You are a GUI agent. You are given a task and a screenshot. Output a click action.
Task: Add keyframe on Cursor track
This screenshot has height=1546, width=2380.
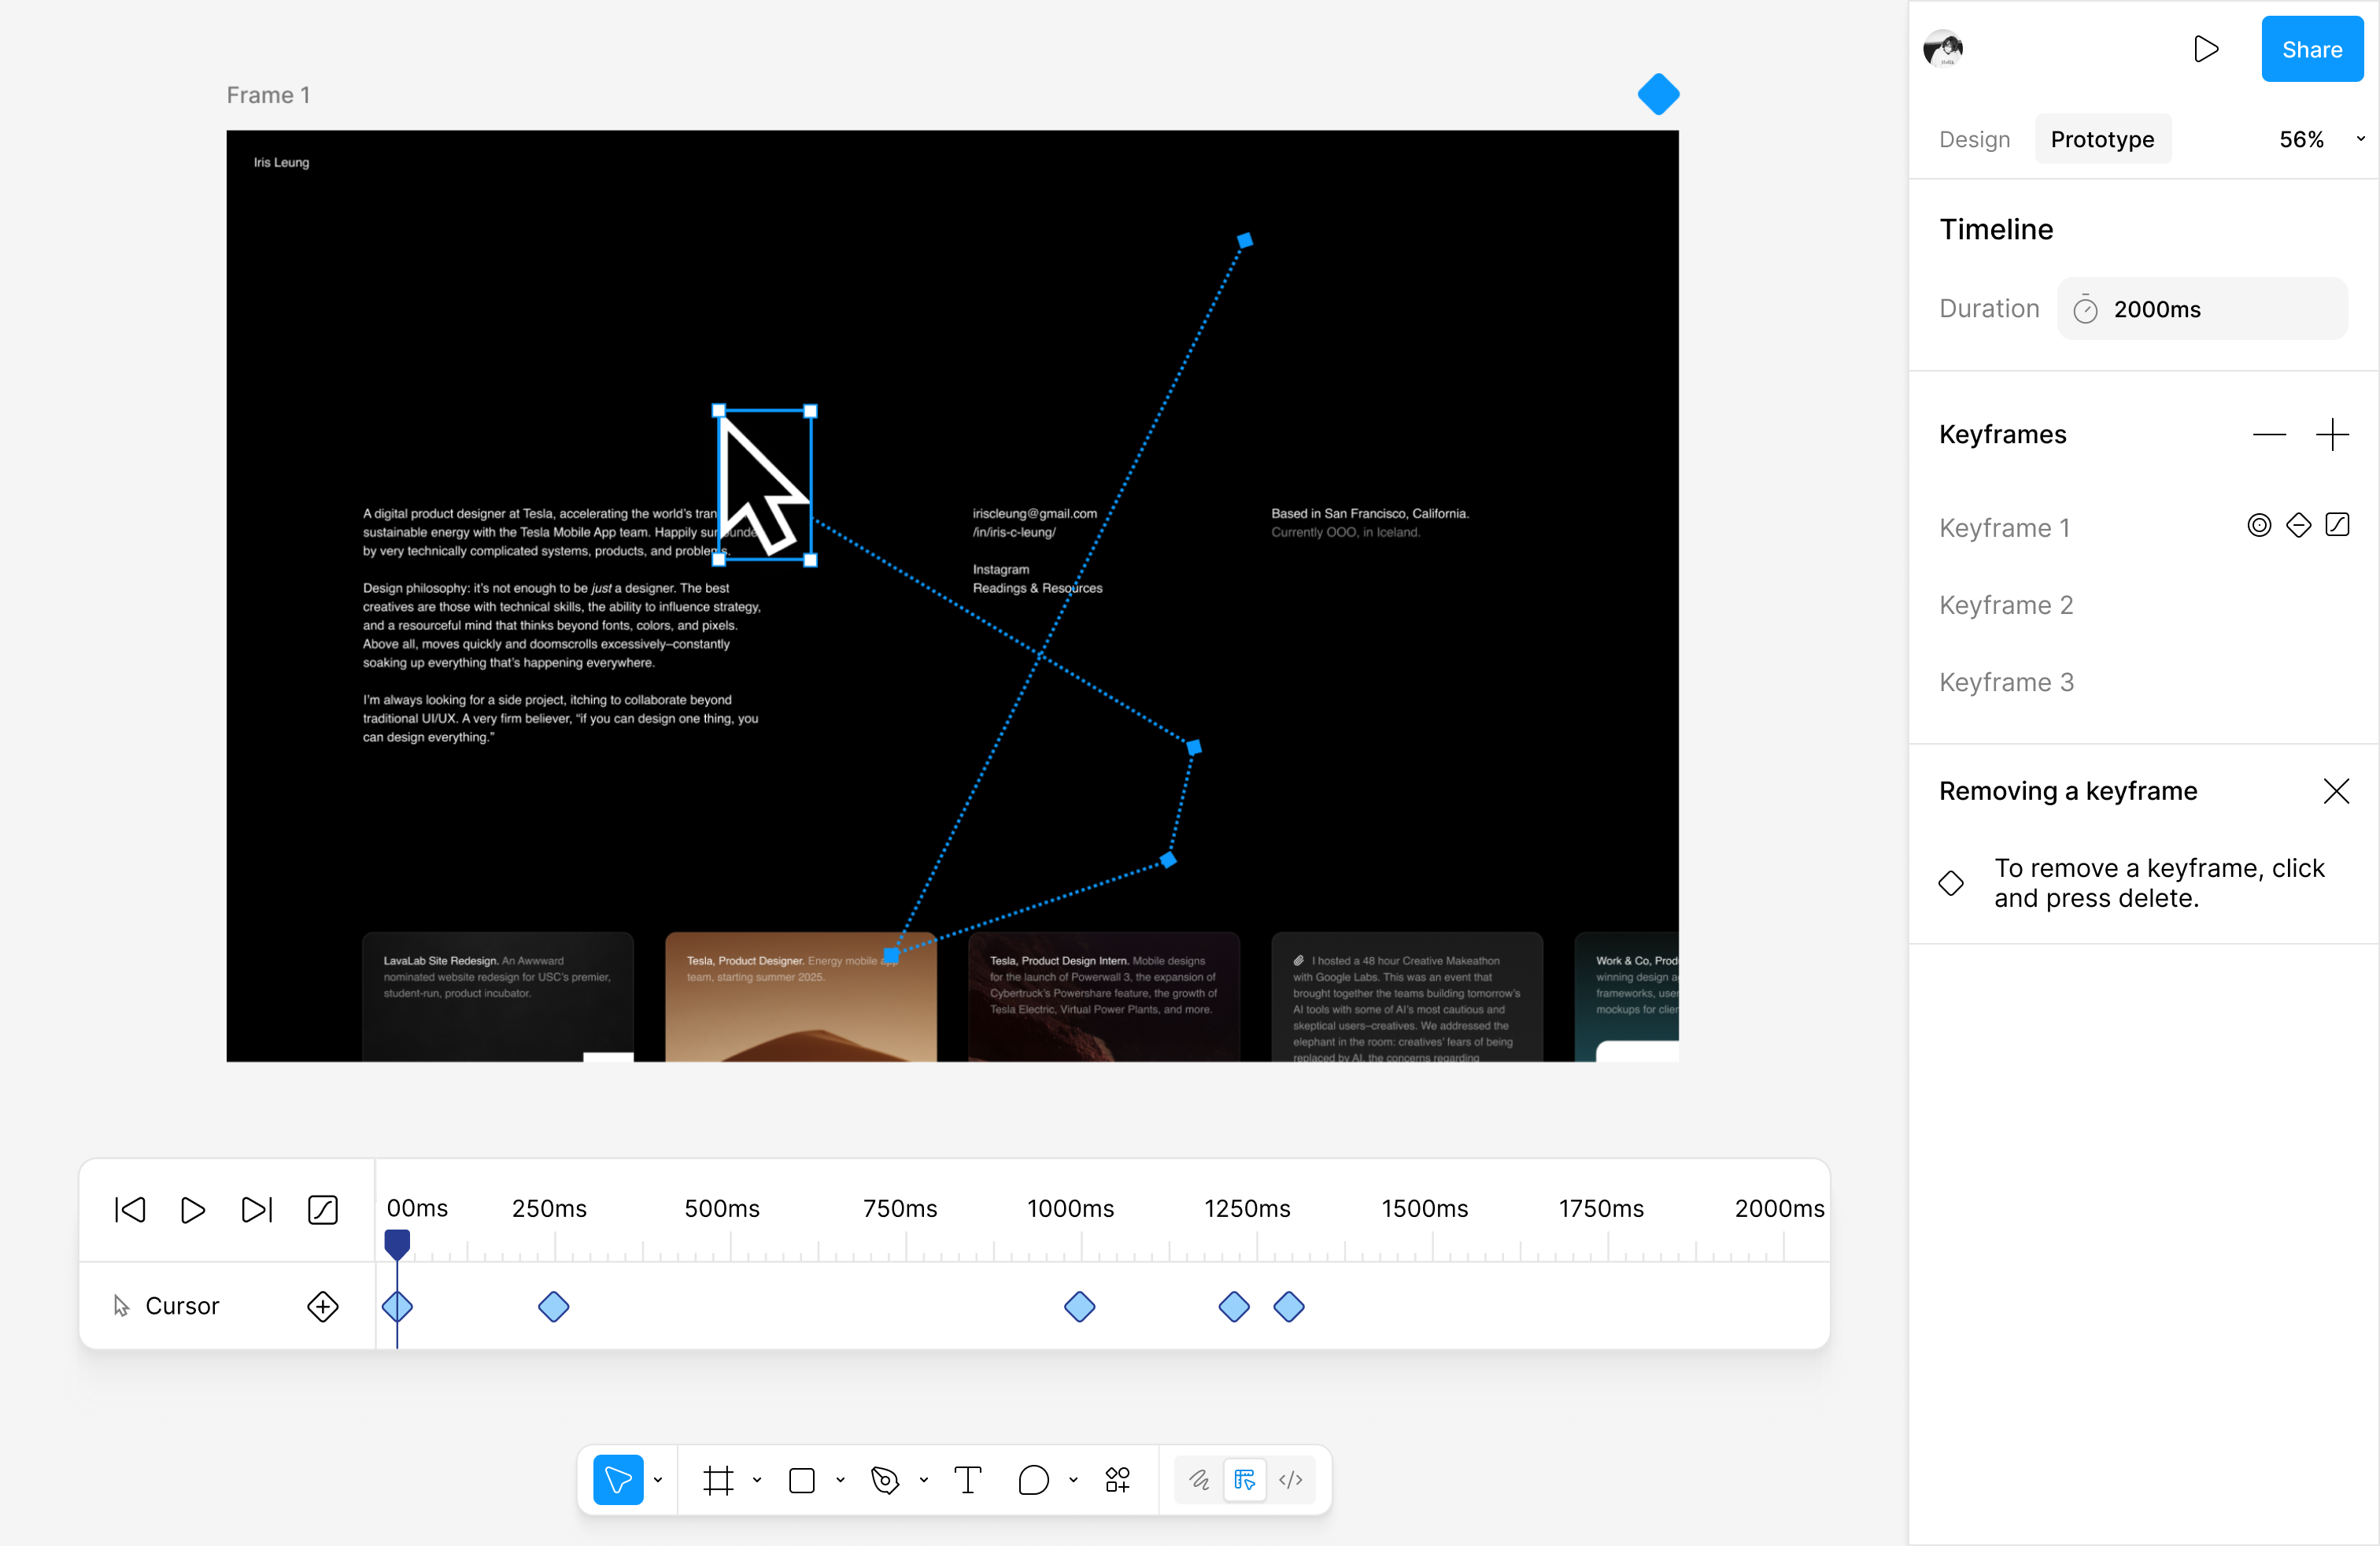pyautogui.click(x=322, y=1306)
